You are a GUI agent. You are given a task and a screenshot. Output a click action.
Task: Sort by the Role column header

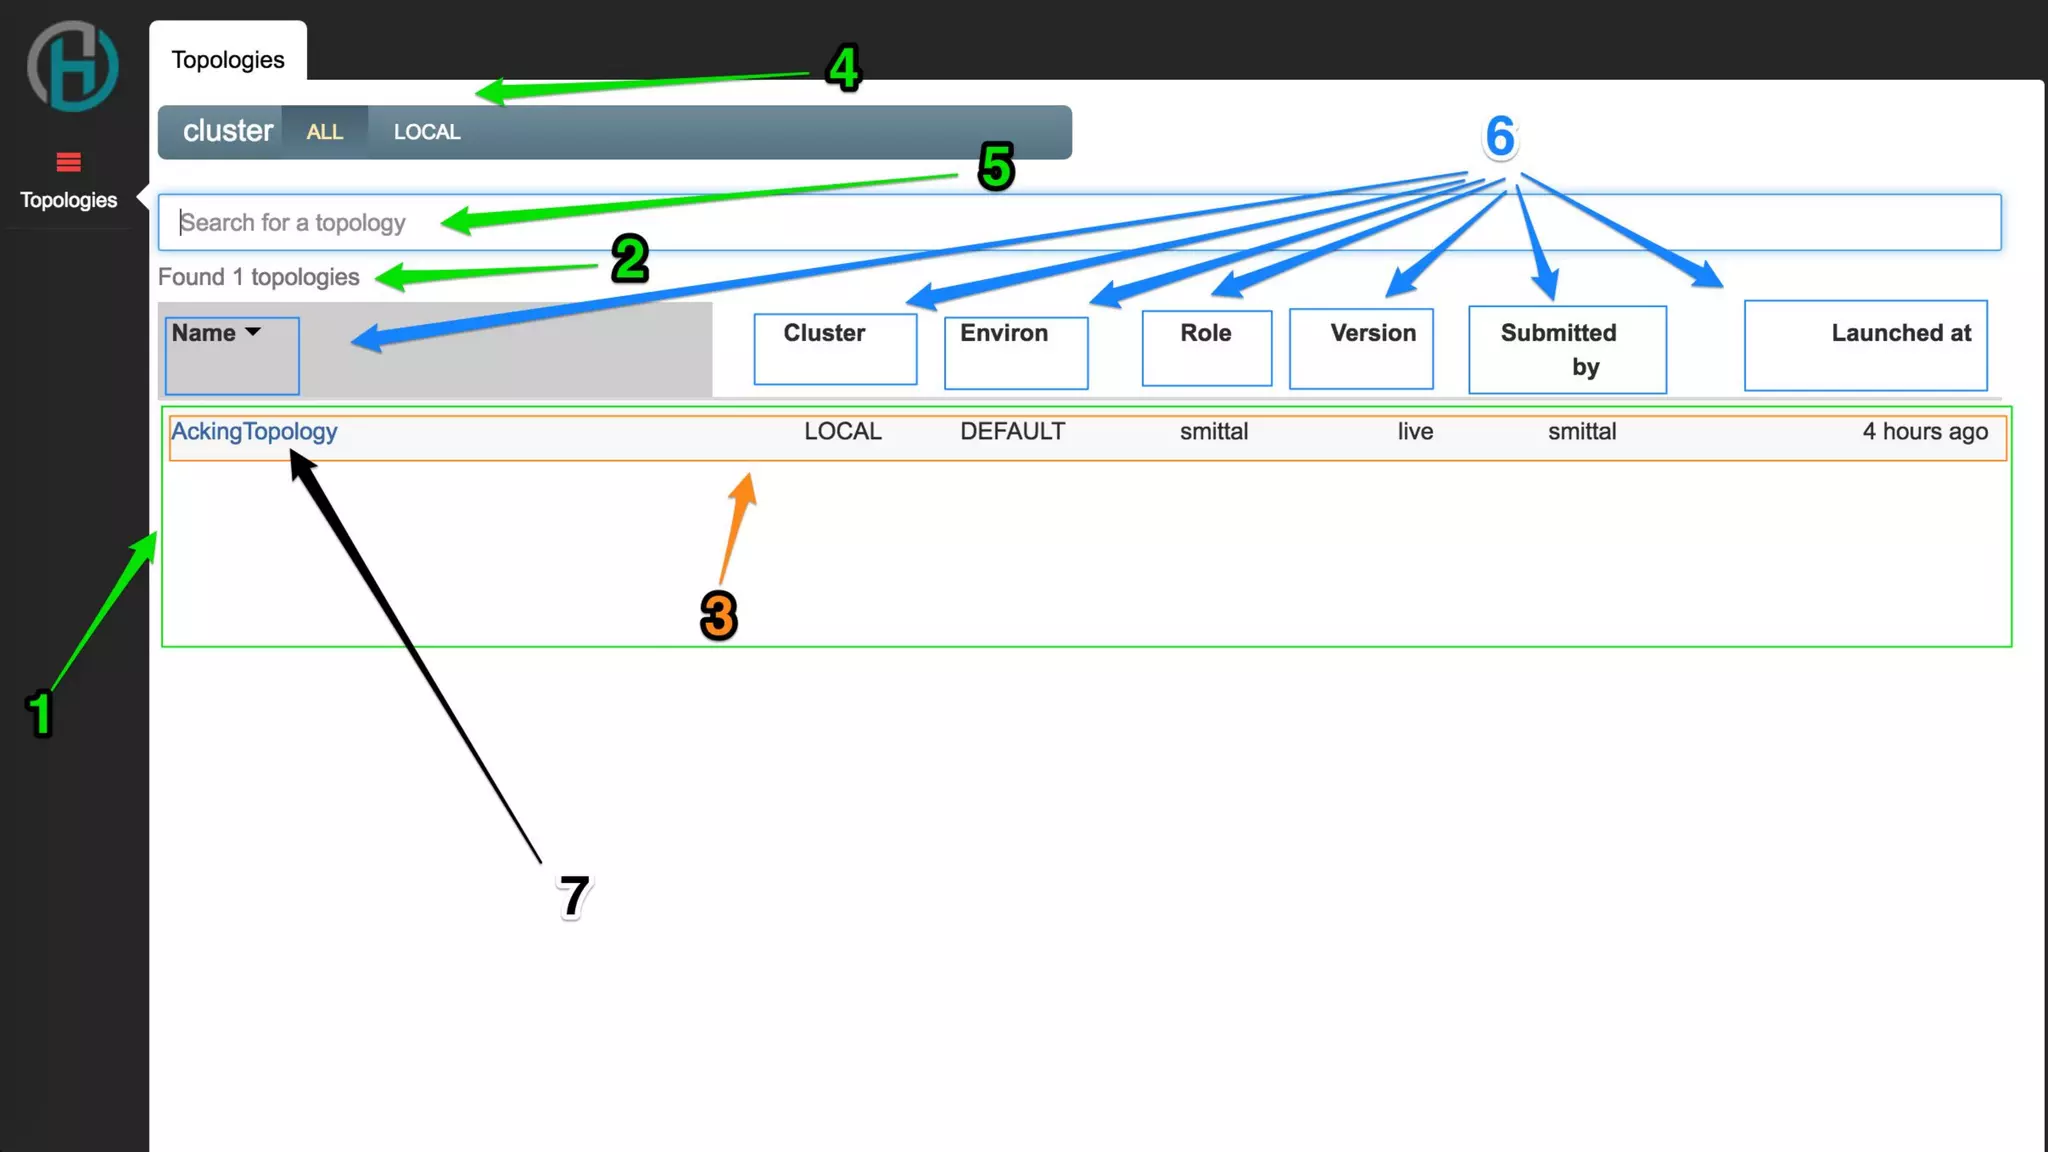point(1206,333)
